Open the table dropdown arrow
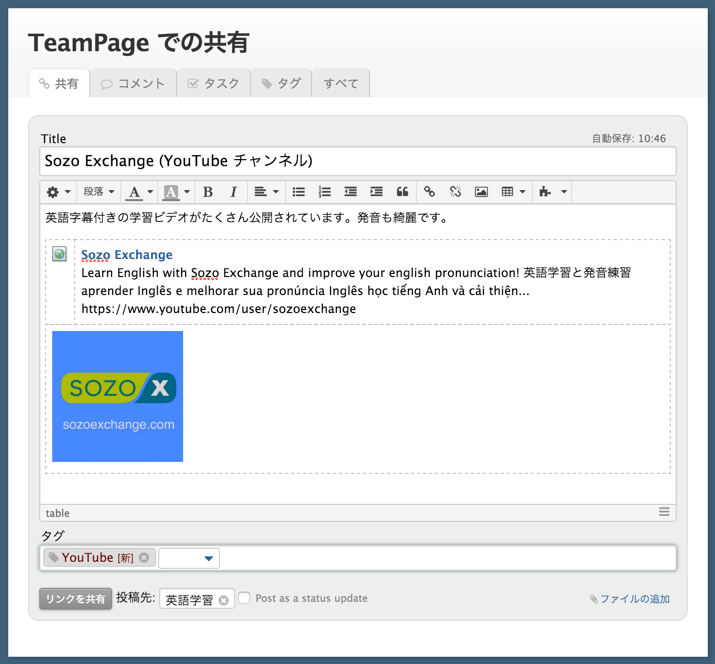The height and width of the screenshot is (664, 715). (523, 192)
